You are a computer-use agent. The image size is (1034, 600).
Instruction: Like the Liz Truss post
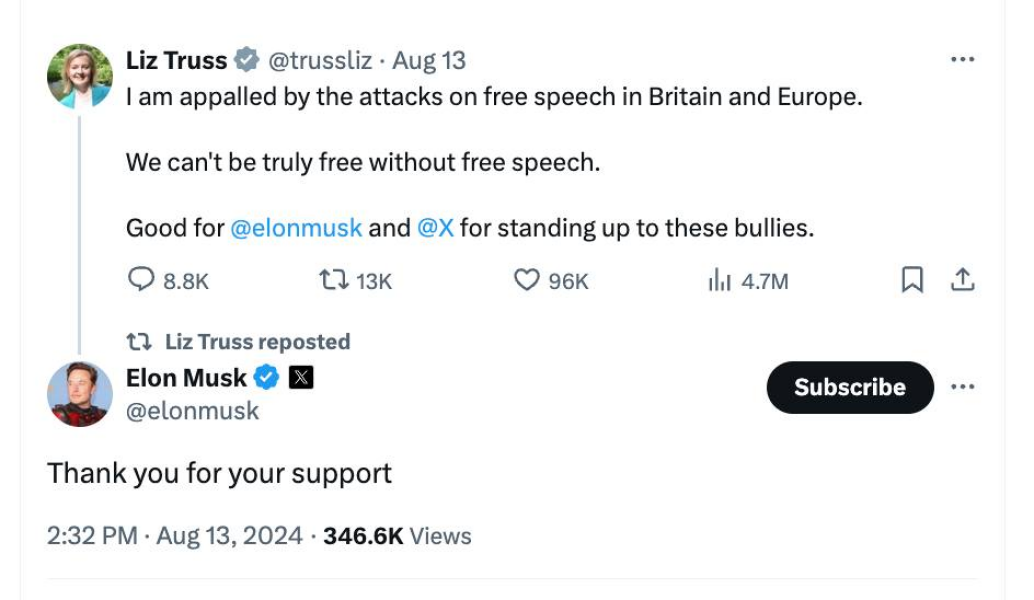[x=526, y=281]
